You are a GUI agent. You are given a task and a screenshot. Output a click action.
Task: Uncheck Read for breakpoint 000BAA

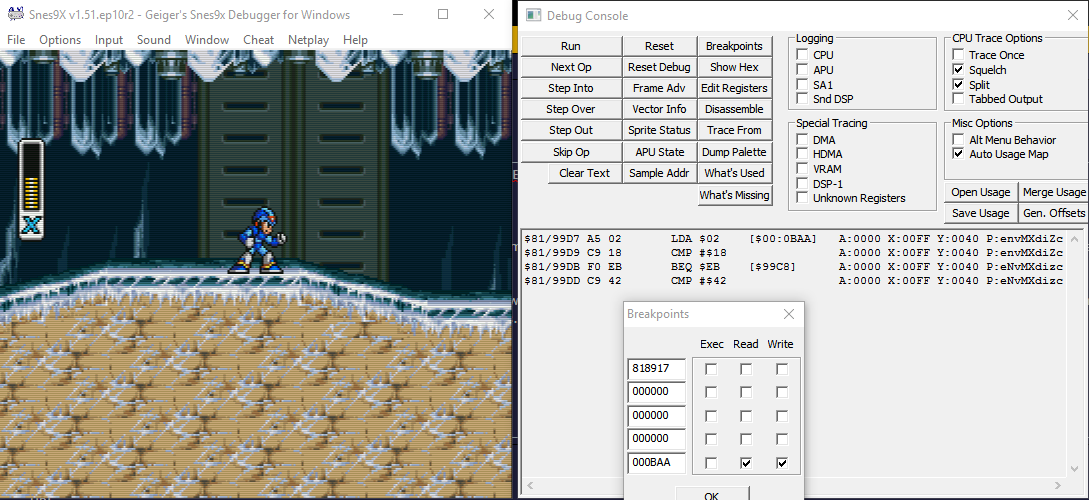click(746, 462)
